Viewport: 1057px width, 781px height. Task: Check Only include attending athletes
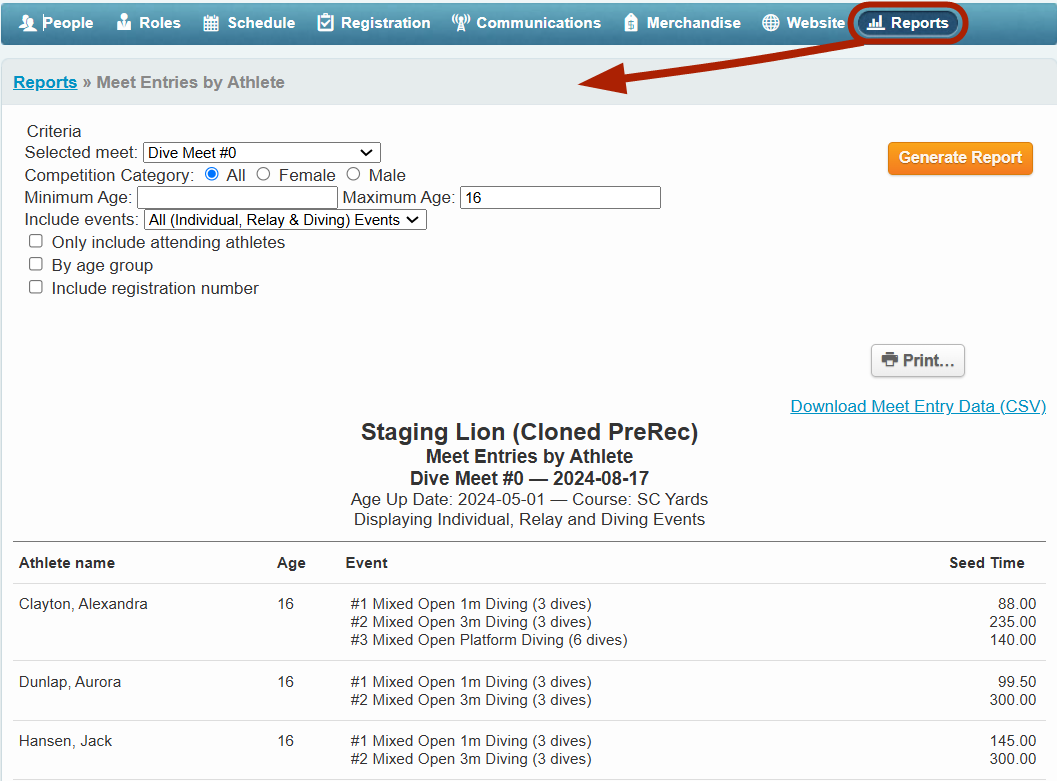pos(36,241)
